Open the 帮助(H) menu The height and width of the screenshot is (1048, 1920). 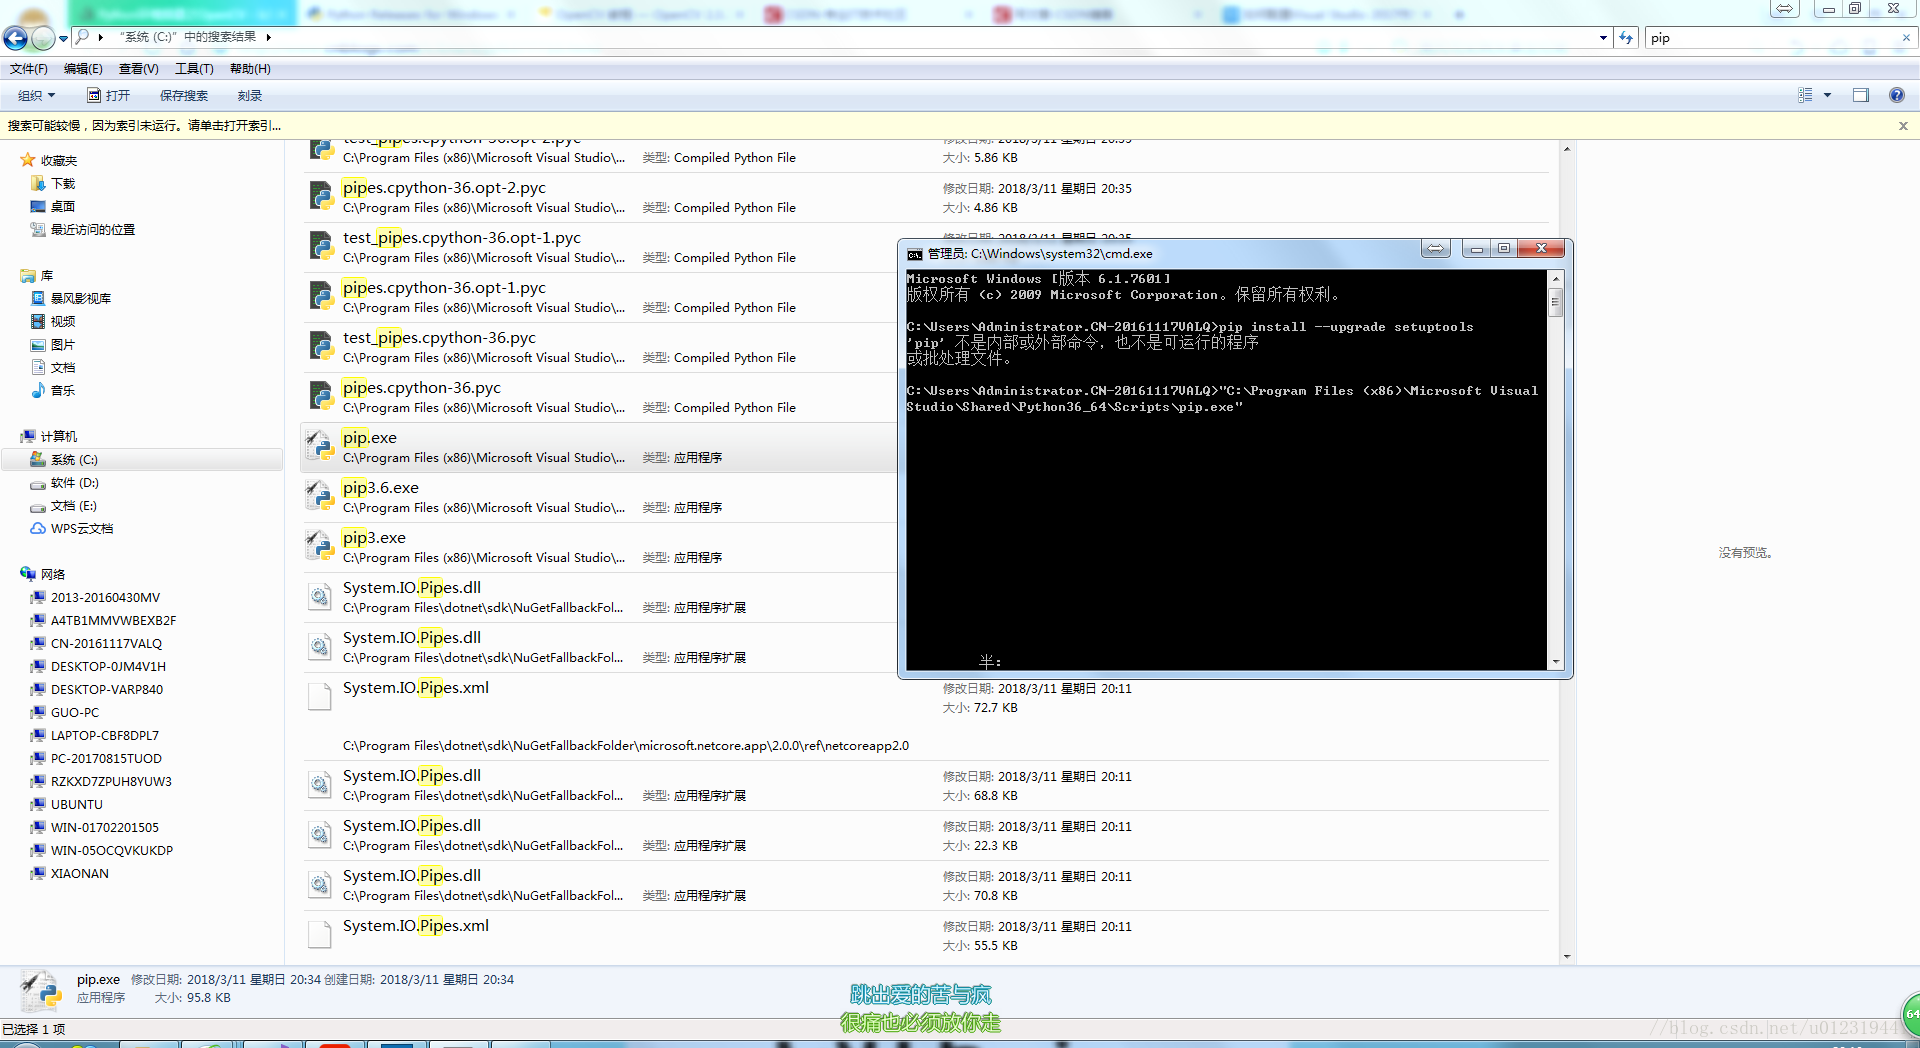click(250, 69)
